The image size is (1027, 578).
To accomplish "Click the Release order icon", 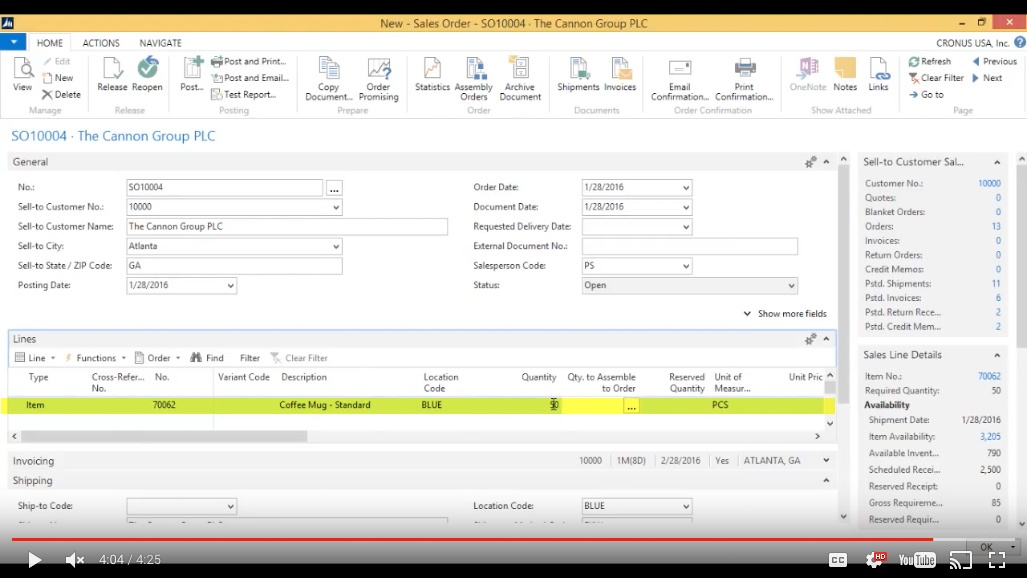I will tap(112, 74).
